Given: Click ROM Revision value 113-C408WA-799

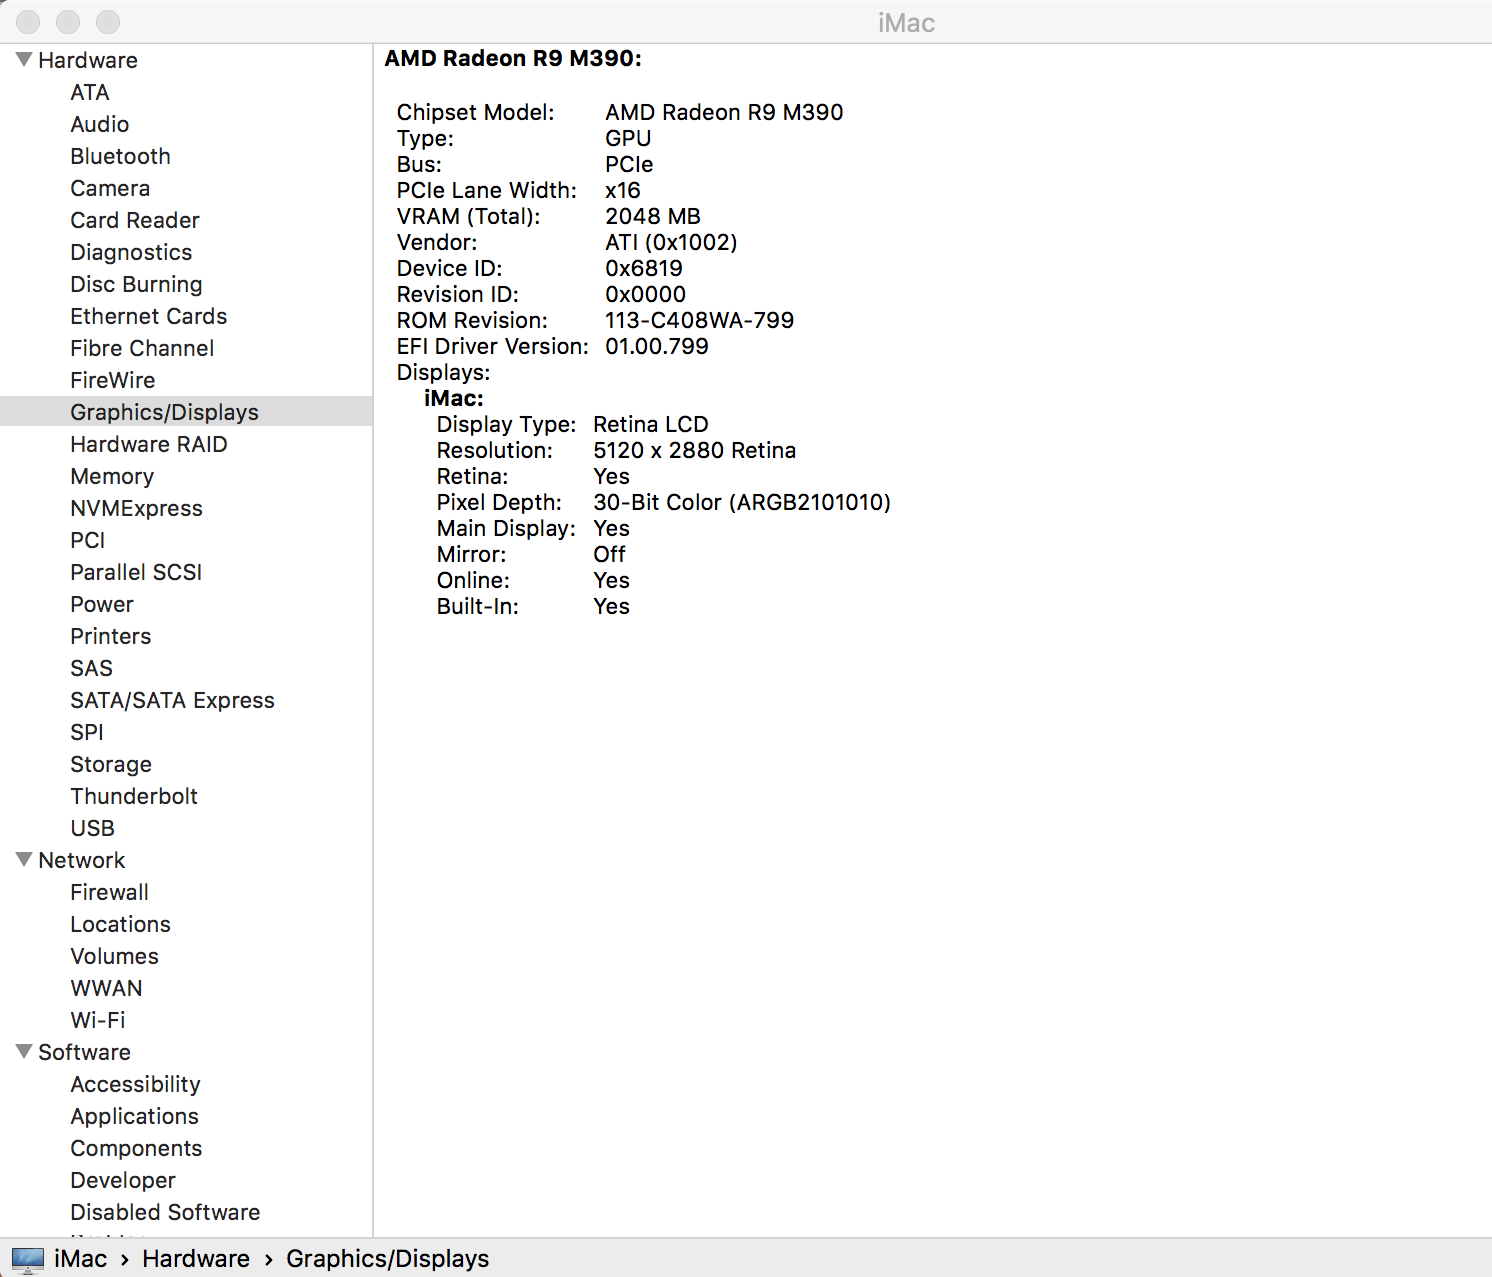Looking at the screenshot, I should tap(700, 320).
